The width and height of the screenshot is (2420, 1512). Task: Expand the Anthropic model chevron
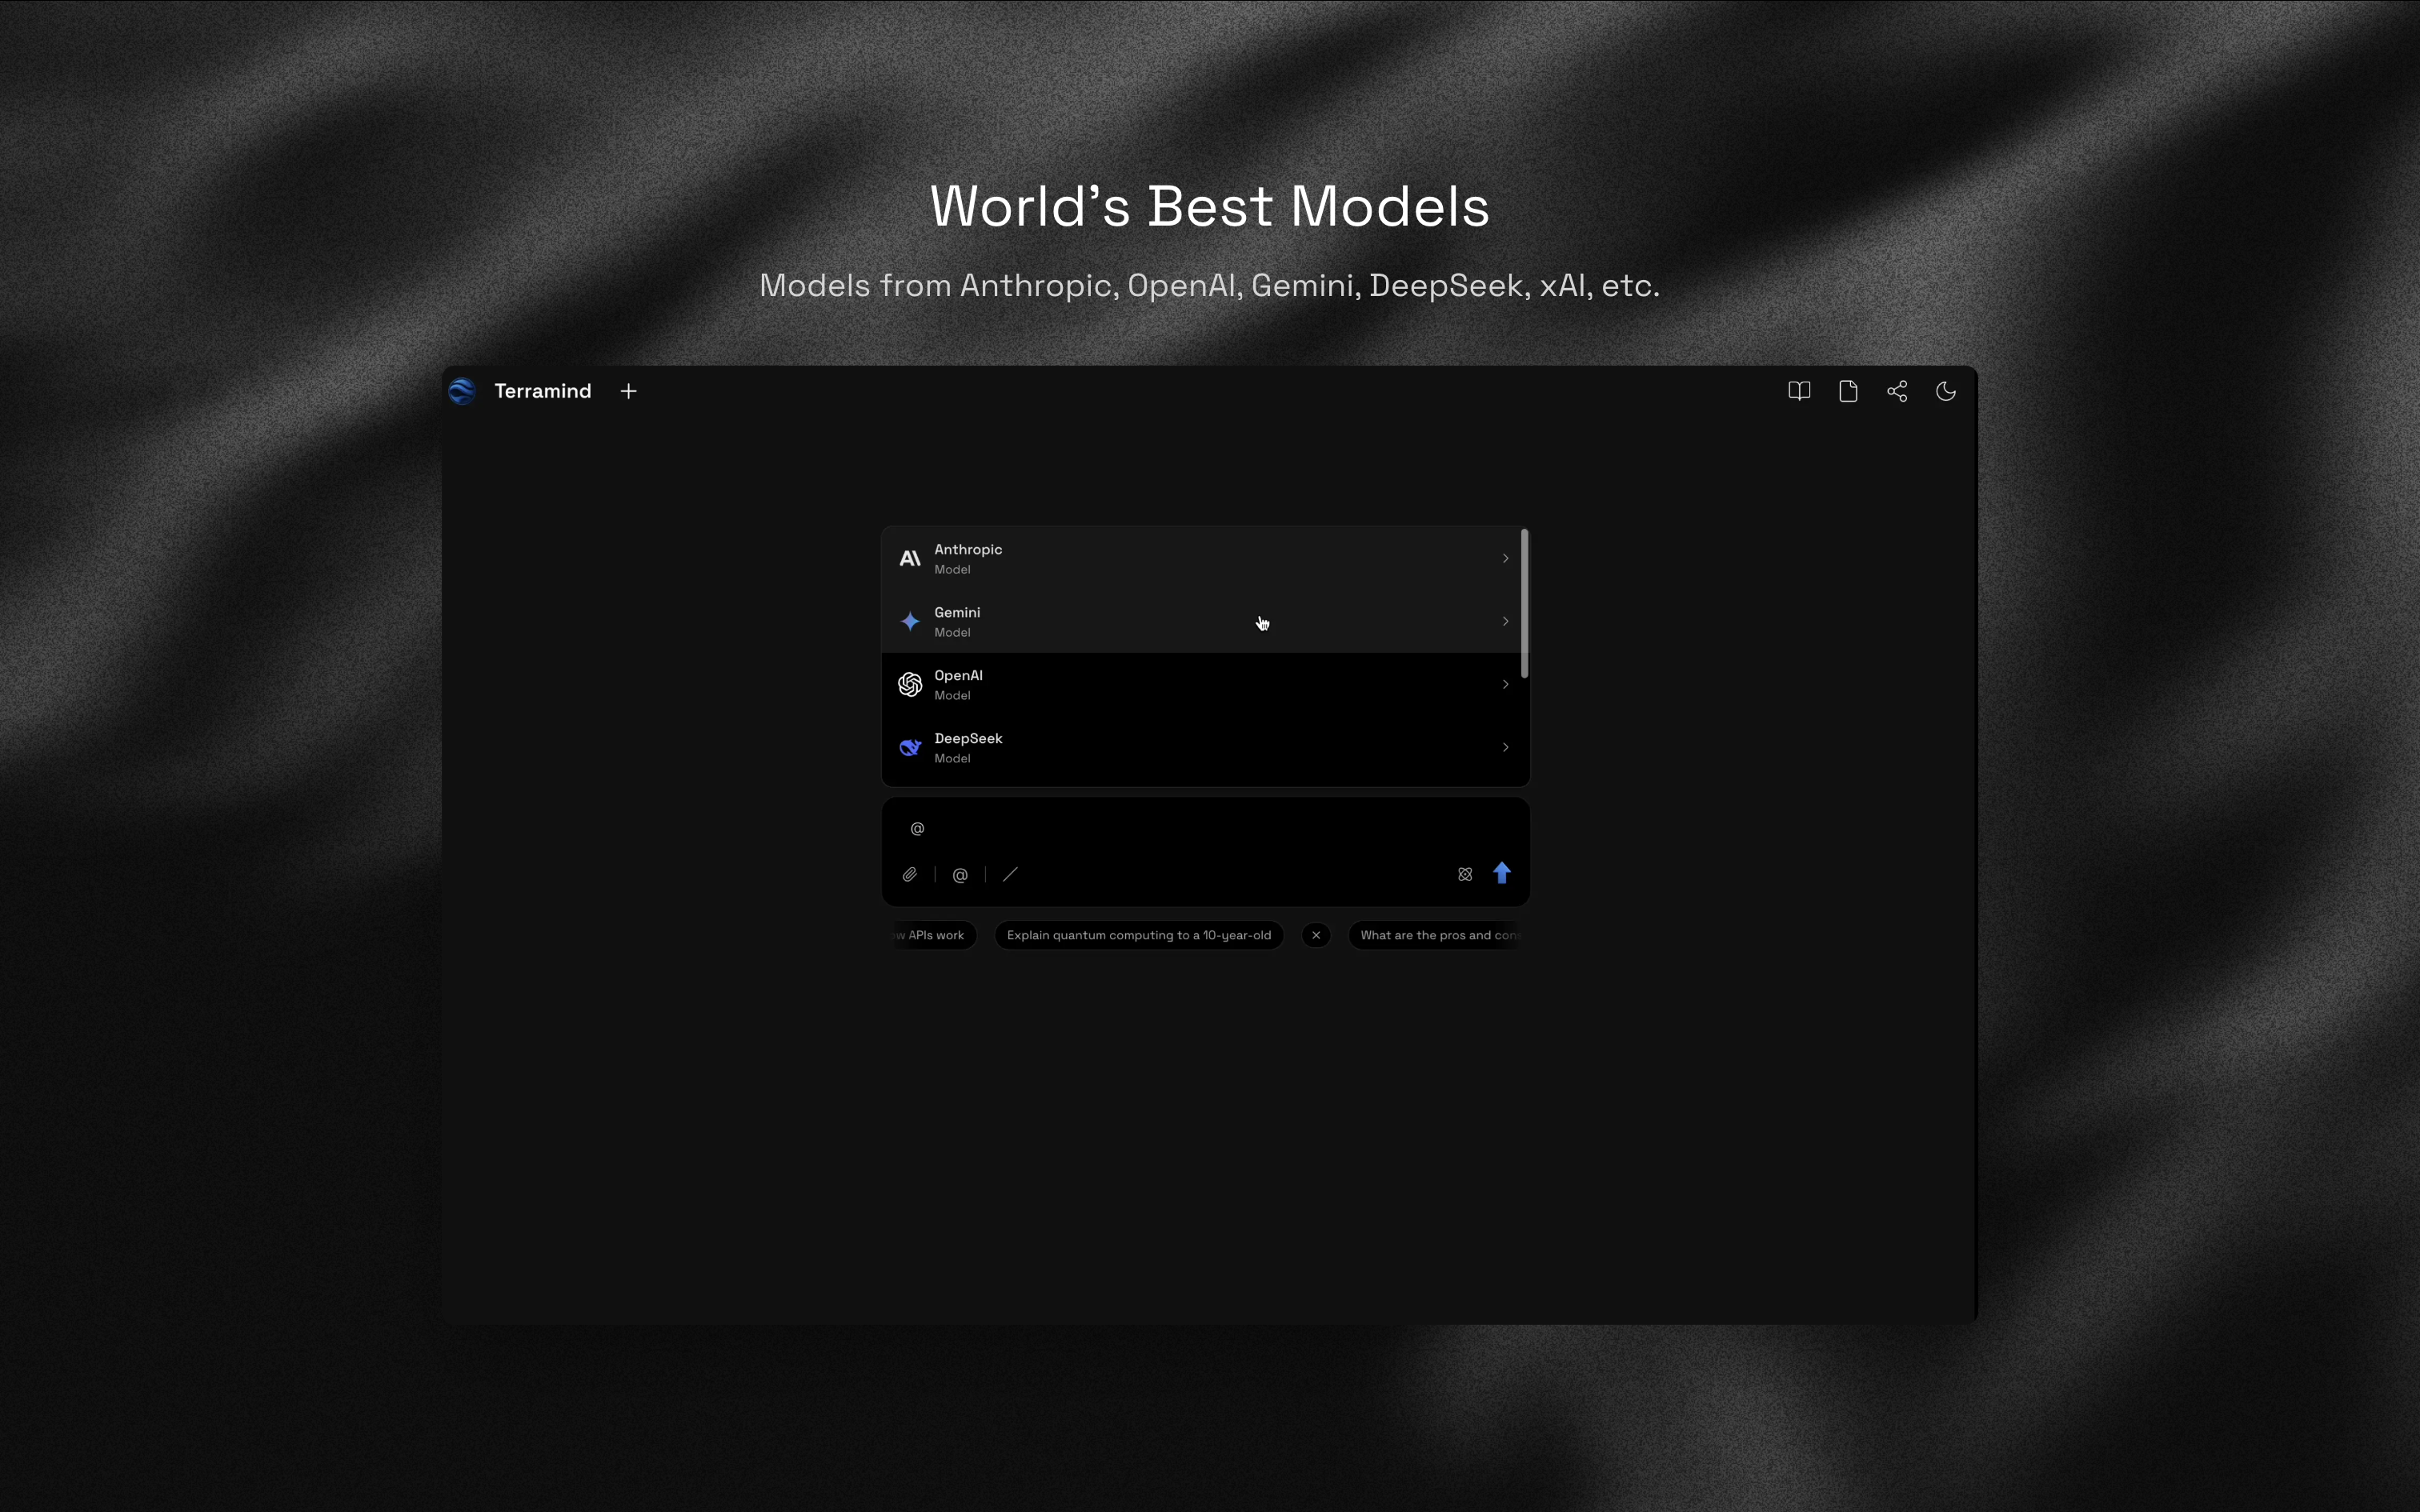coord(1504,559)
